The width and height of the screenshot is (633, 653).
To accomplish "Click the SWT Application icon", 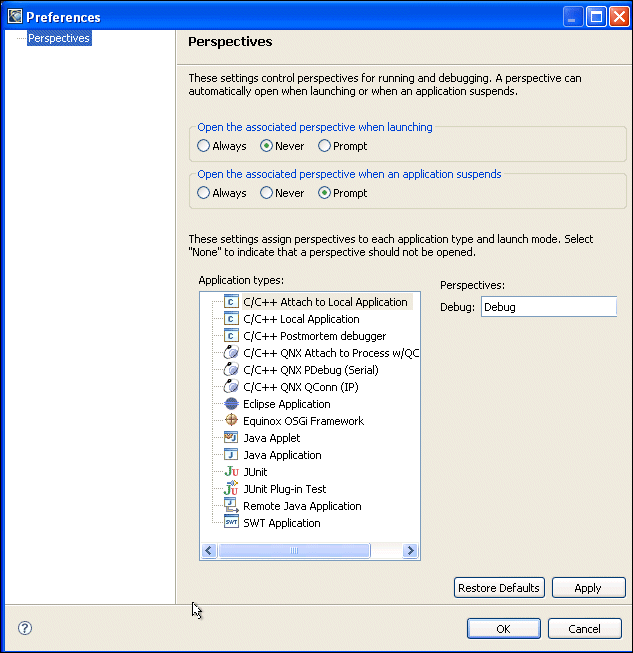I will tap(231, 523).
